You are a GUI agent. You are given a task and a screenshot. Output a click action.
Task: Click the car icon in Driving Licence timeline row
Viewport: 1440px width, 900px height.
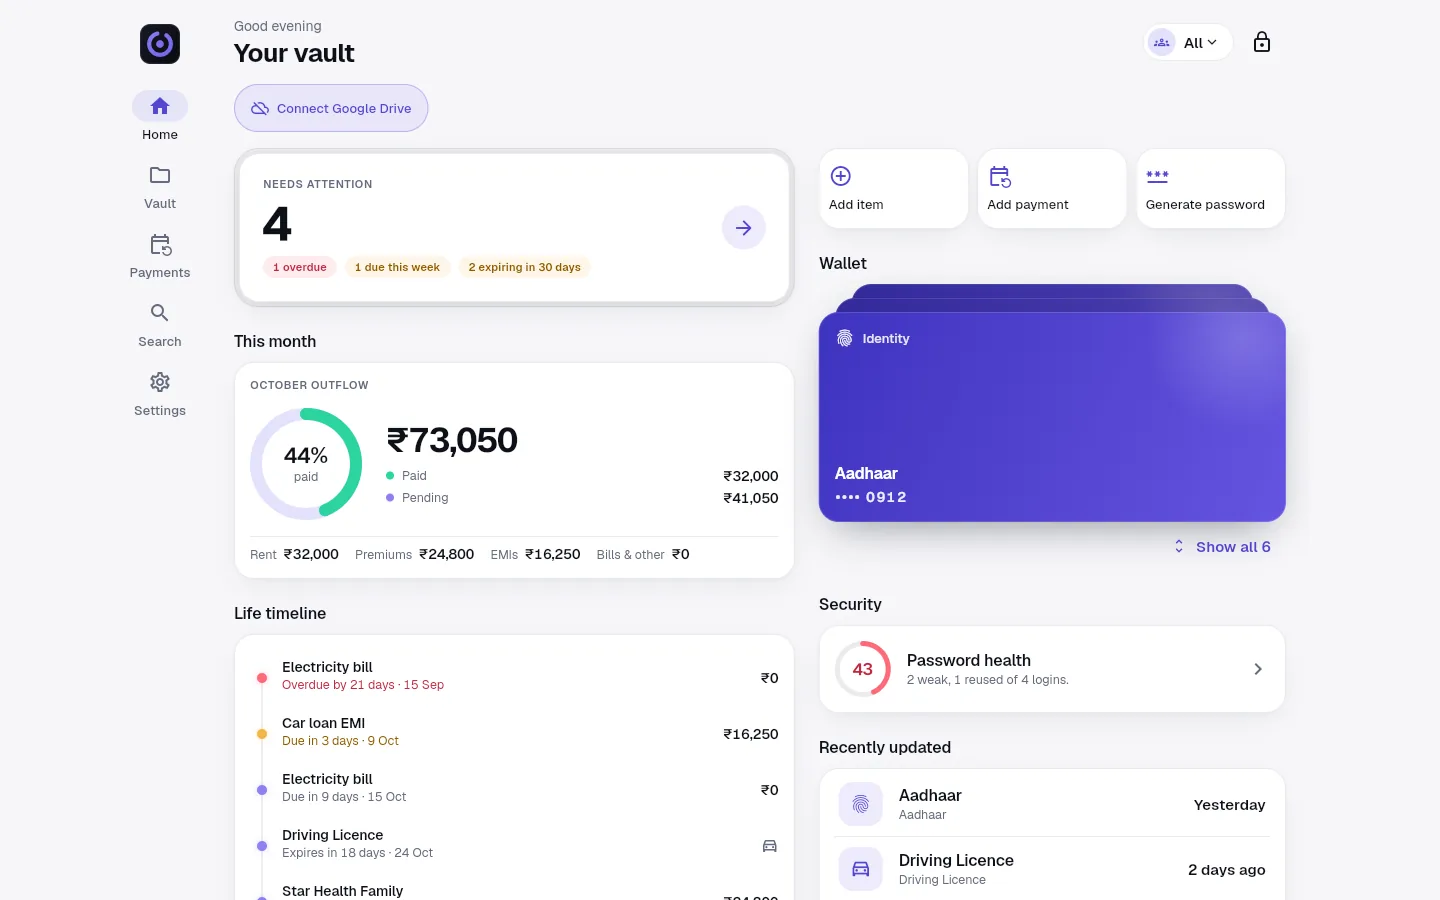click(770, 846)
